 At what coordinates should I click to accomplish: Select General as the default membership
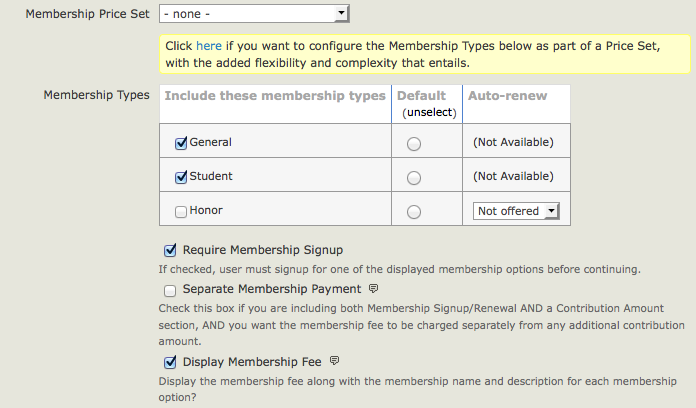pyautogui.click(x=414, y=144)
